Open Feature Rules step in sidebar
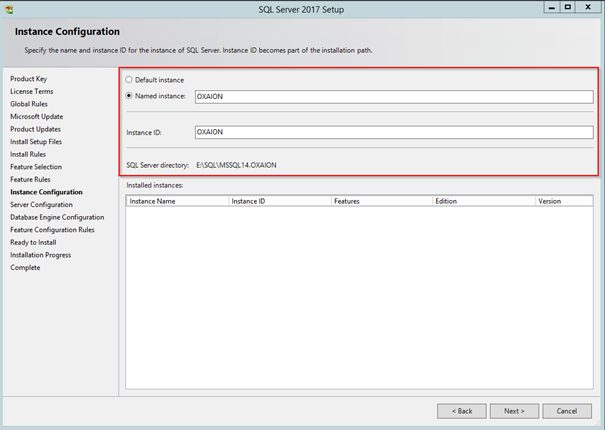 point(30,179)
